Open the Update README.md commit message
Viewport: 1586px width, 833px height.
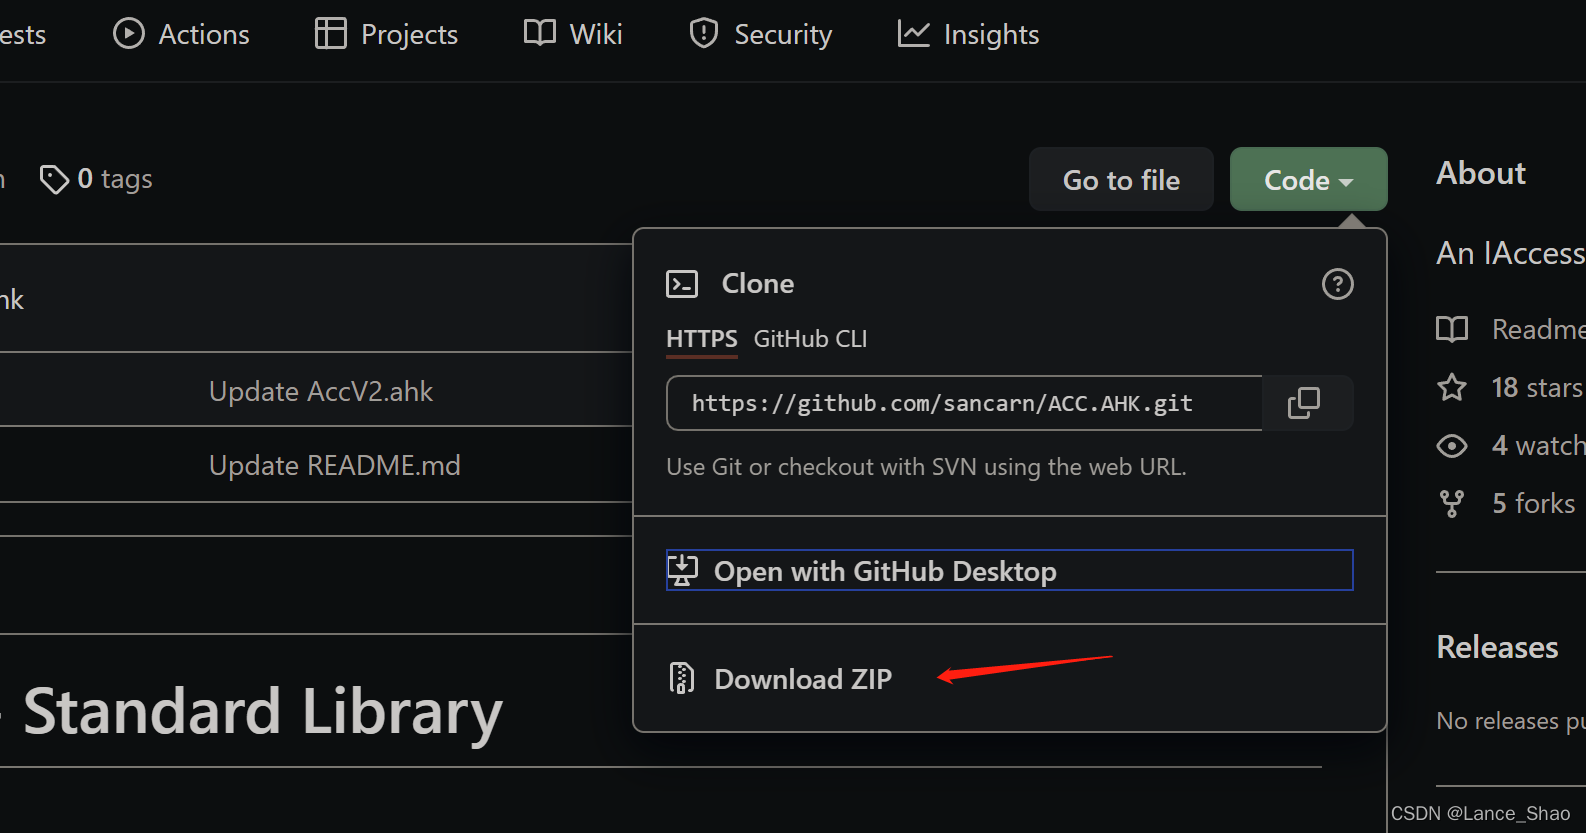[335, 465]
